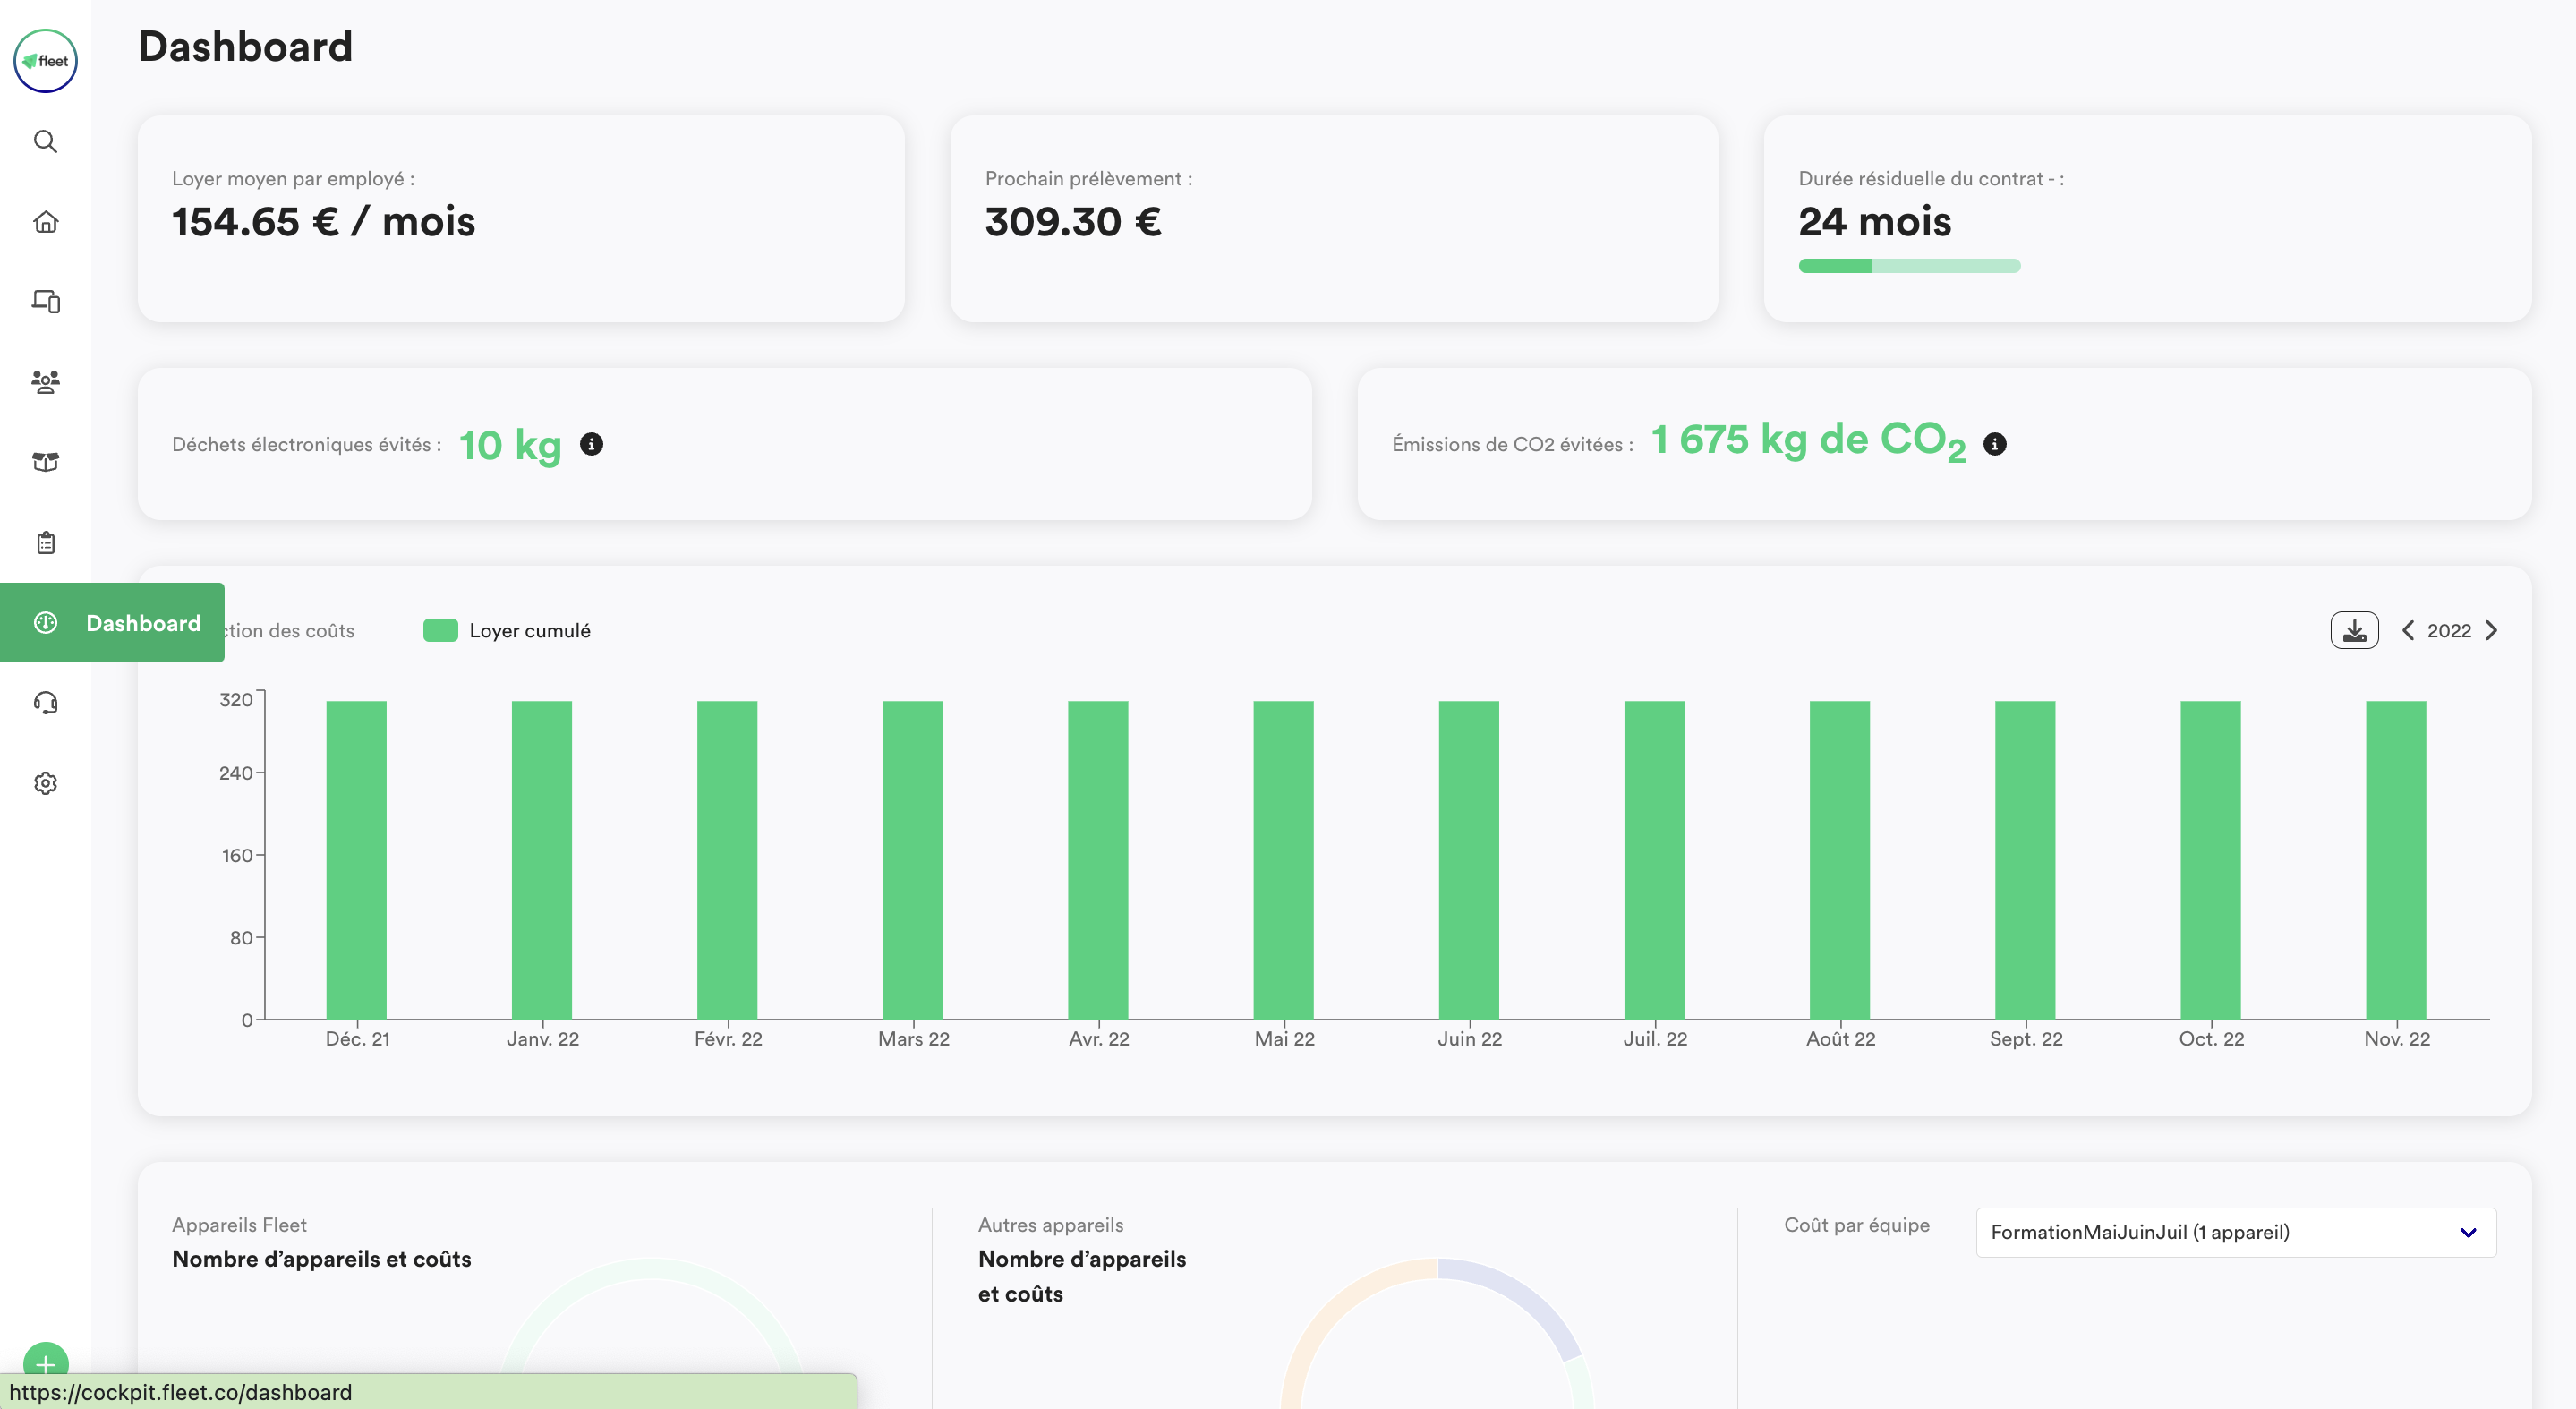Click the 'Autres appareils' heading
This screenshot has width=2576, height=1409.
click(x=1050, y=1224)
